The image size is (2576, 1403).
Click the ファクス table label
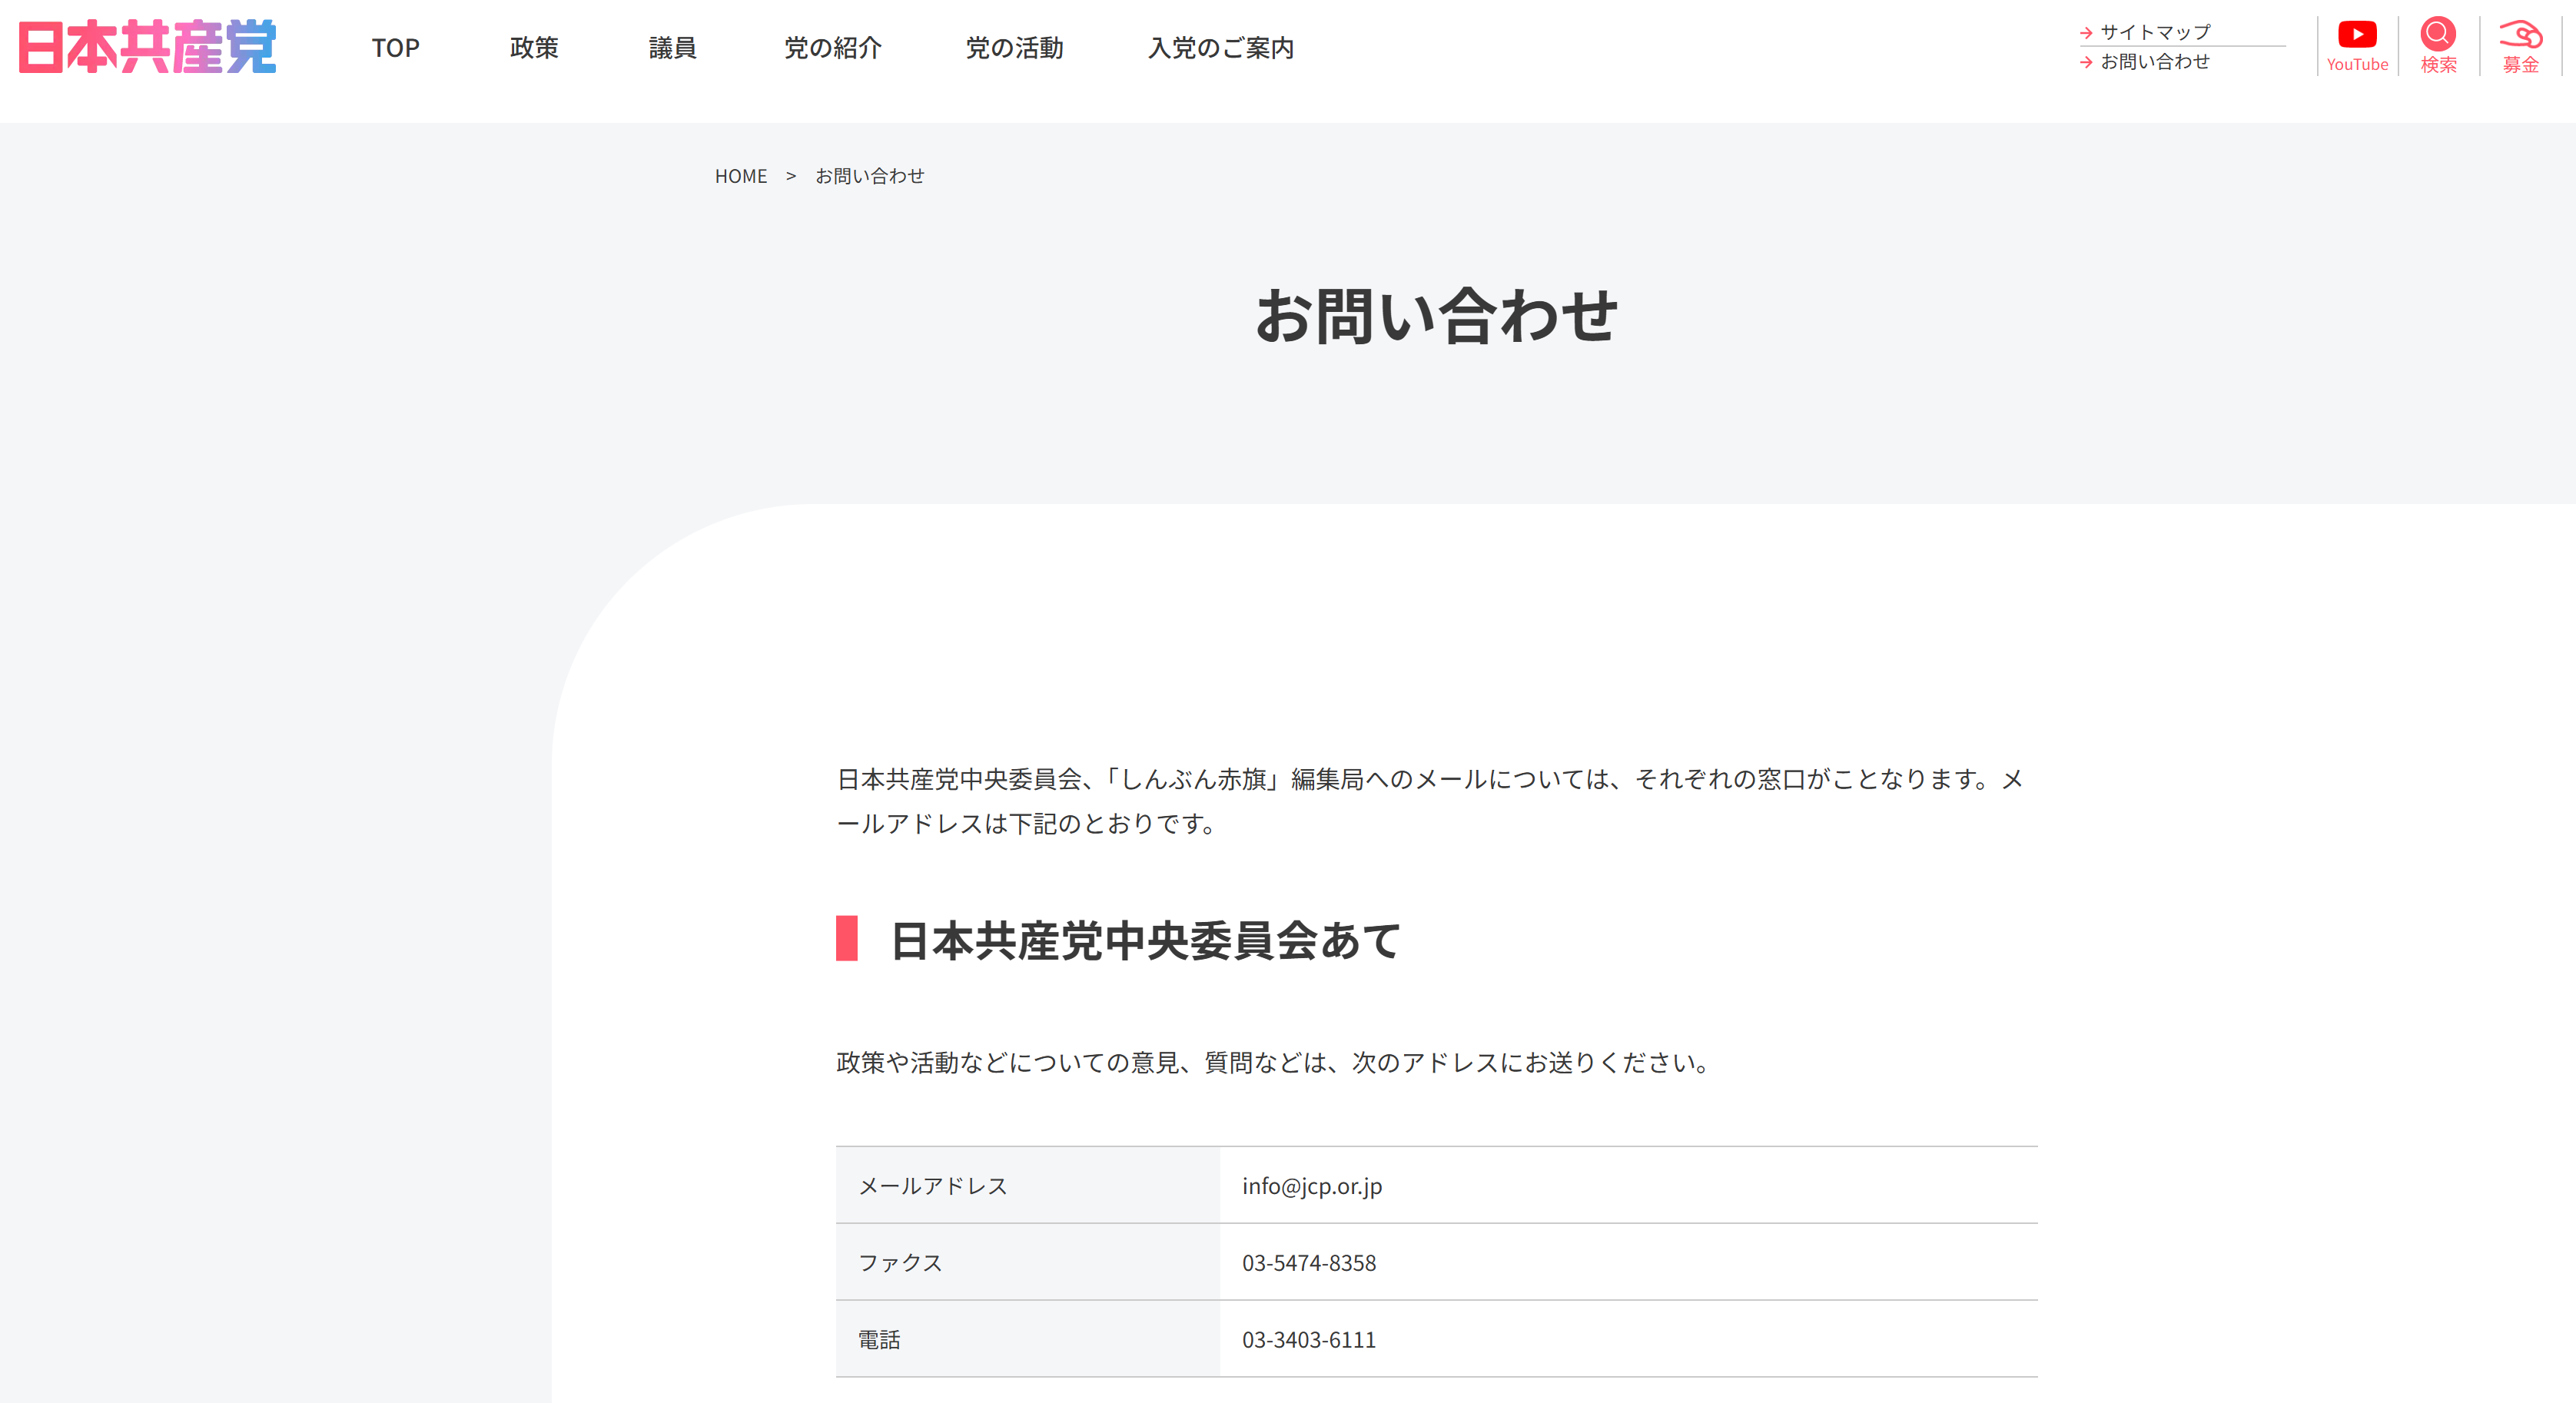click(900, 1263)
